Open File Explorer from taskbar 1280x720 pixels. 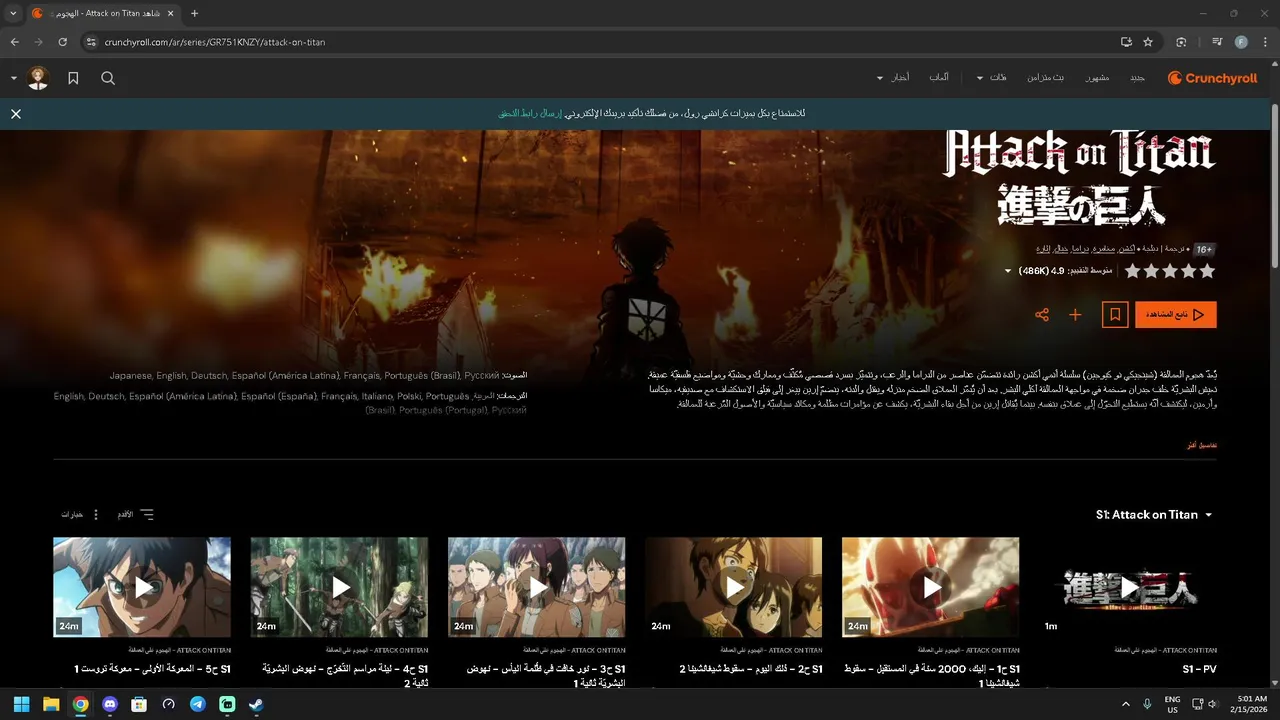pyautogui.click(x=51, y=704)
